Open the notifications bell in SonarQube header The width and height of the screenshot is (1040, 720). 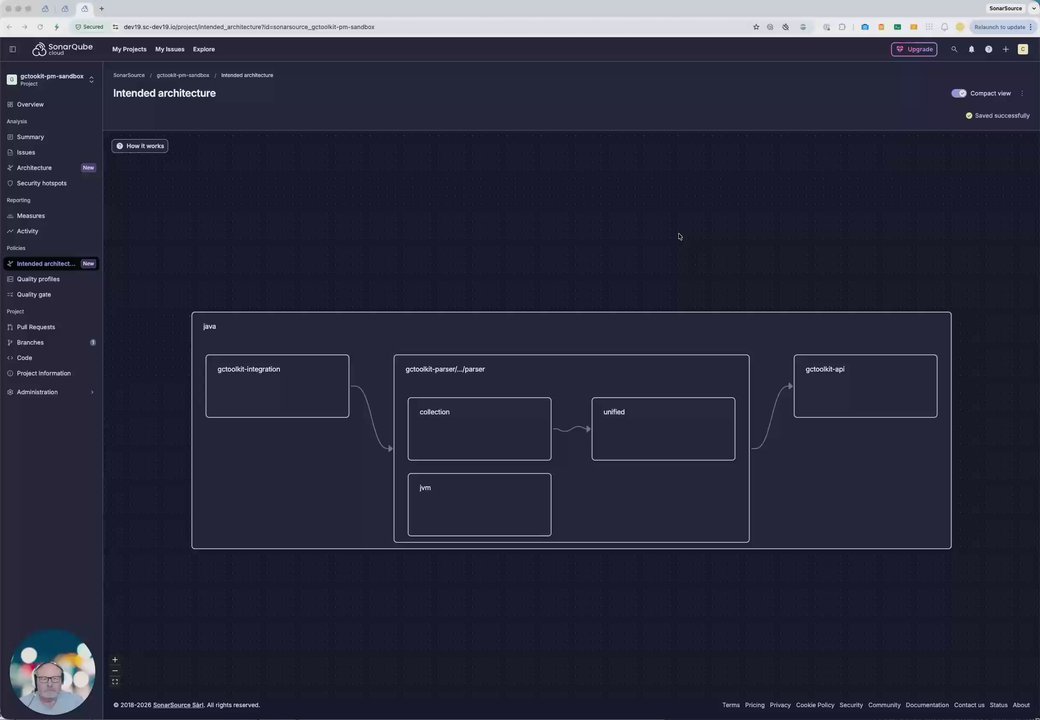tap(971, 49)
